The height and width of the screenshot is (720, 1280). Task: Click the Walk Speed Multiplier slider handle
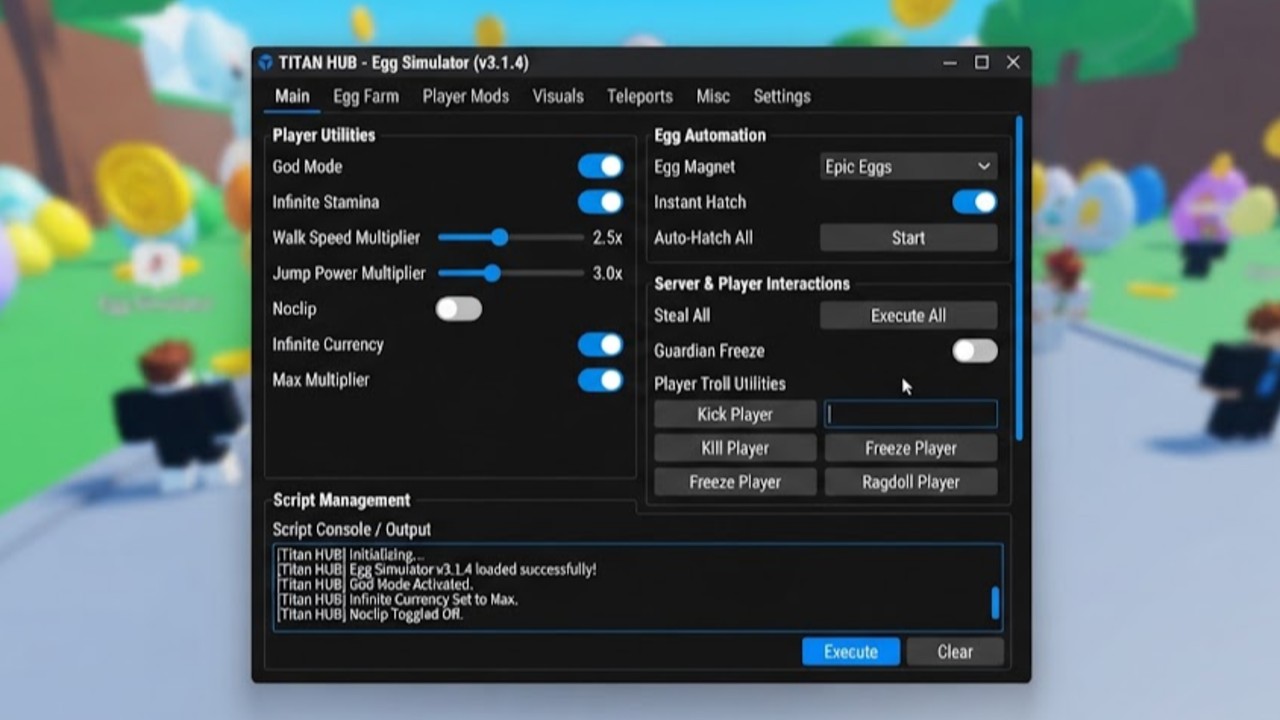tap(499, 238)
